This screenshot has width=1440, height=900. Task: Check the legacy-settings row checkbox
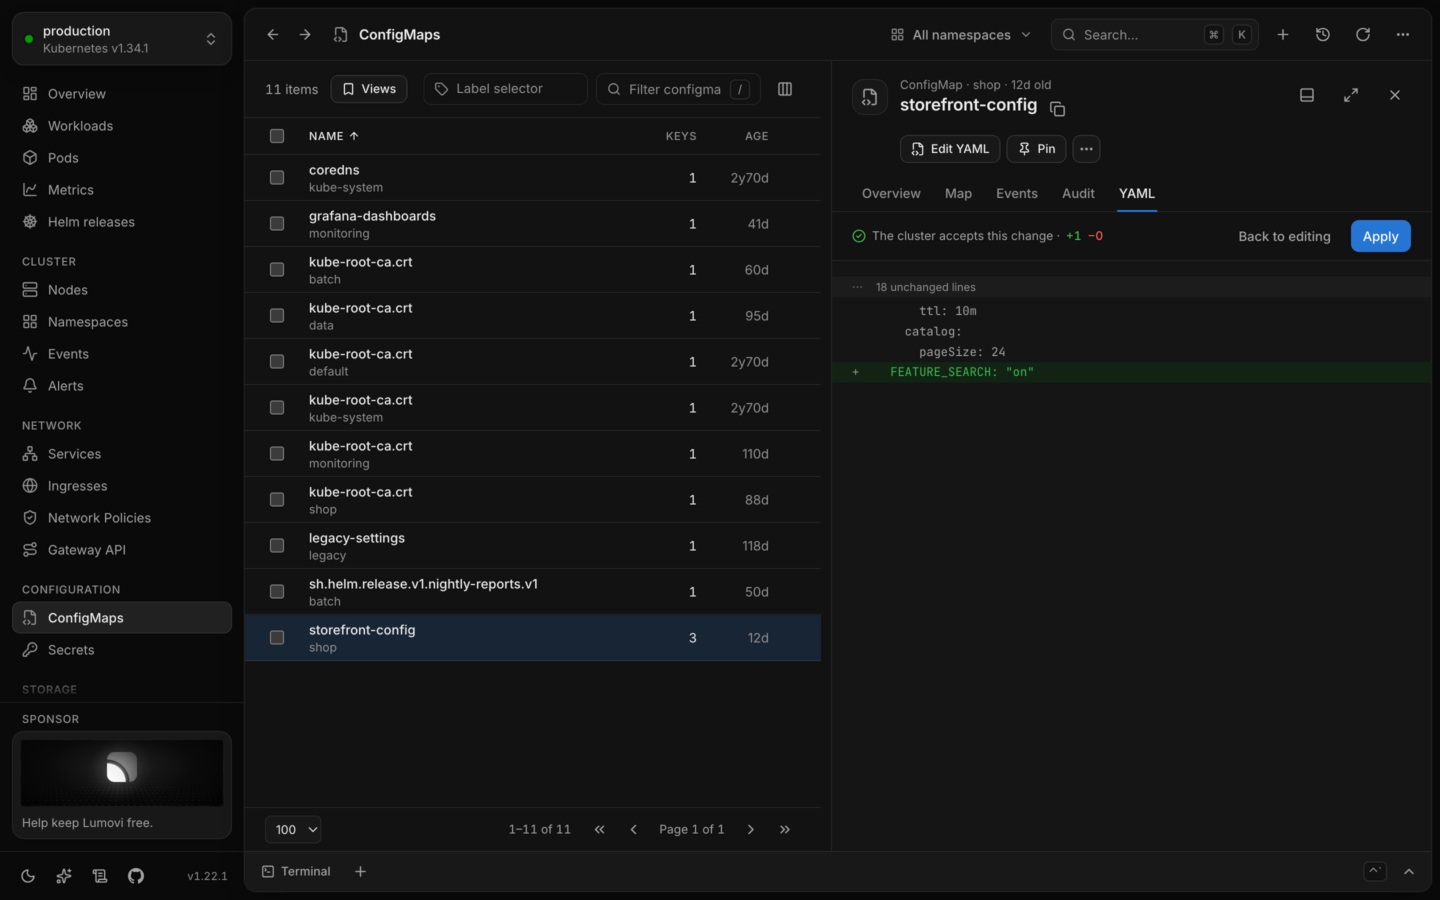[x=277, y=546]
